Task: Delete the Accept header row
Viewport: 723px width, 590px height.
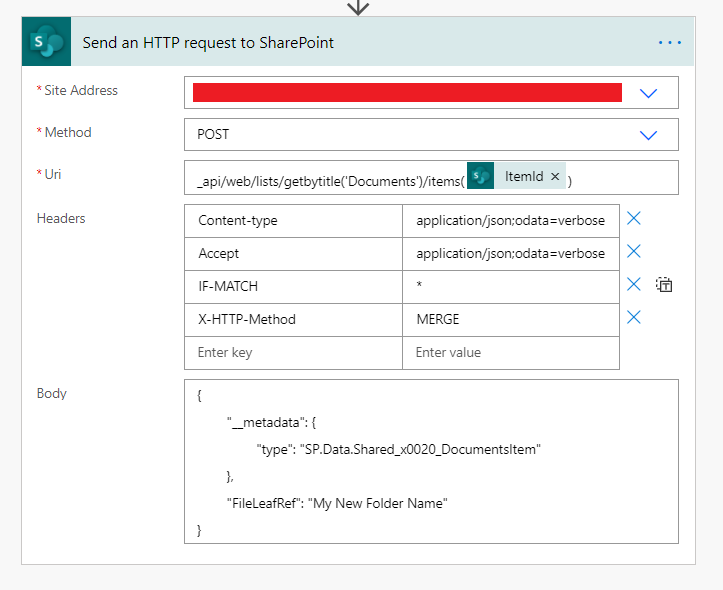Action: click(x=634, y=251)
